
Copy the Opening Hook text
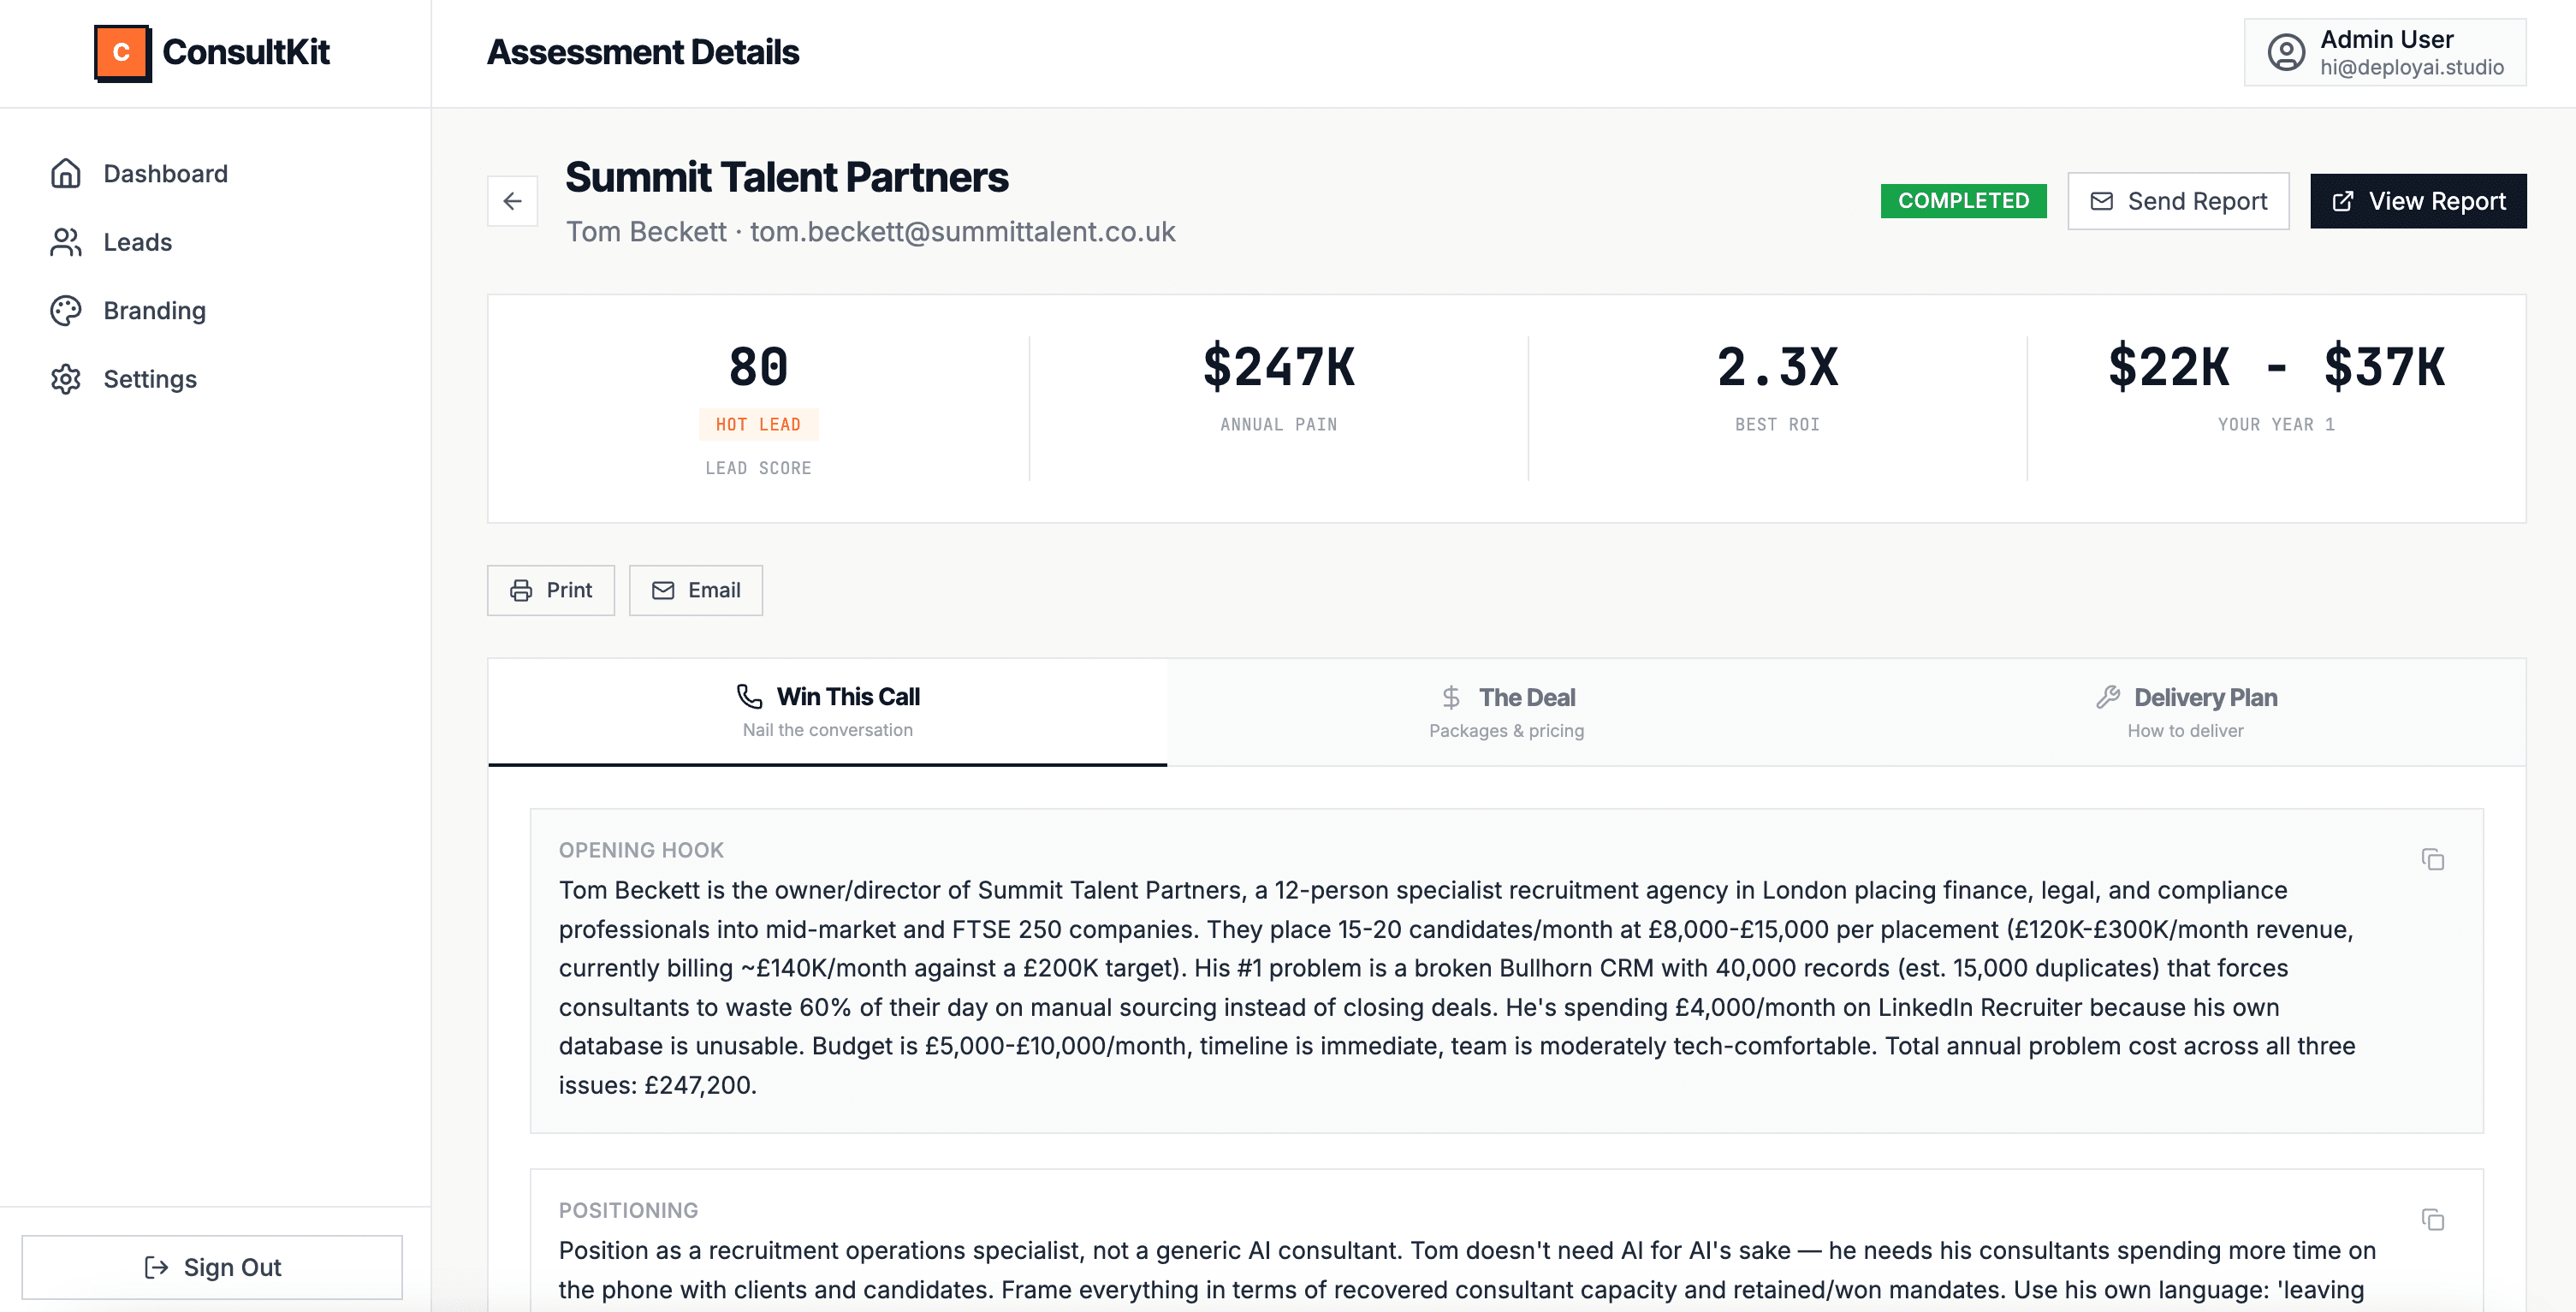click(x=2433, y=860)
